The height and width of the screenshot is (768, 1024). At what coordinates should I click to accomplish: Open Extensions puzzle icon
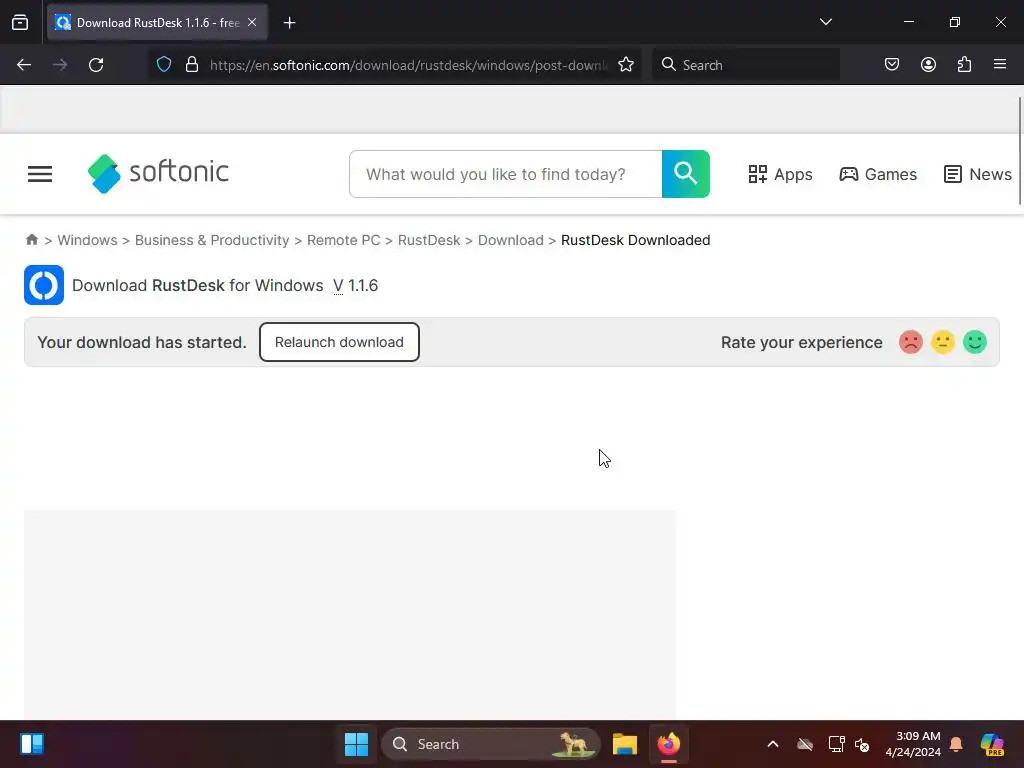pyautogui.click(x=964, y=65)
